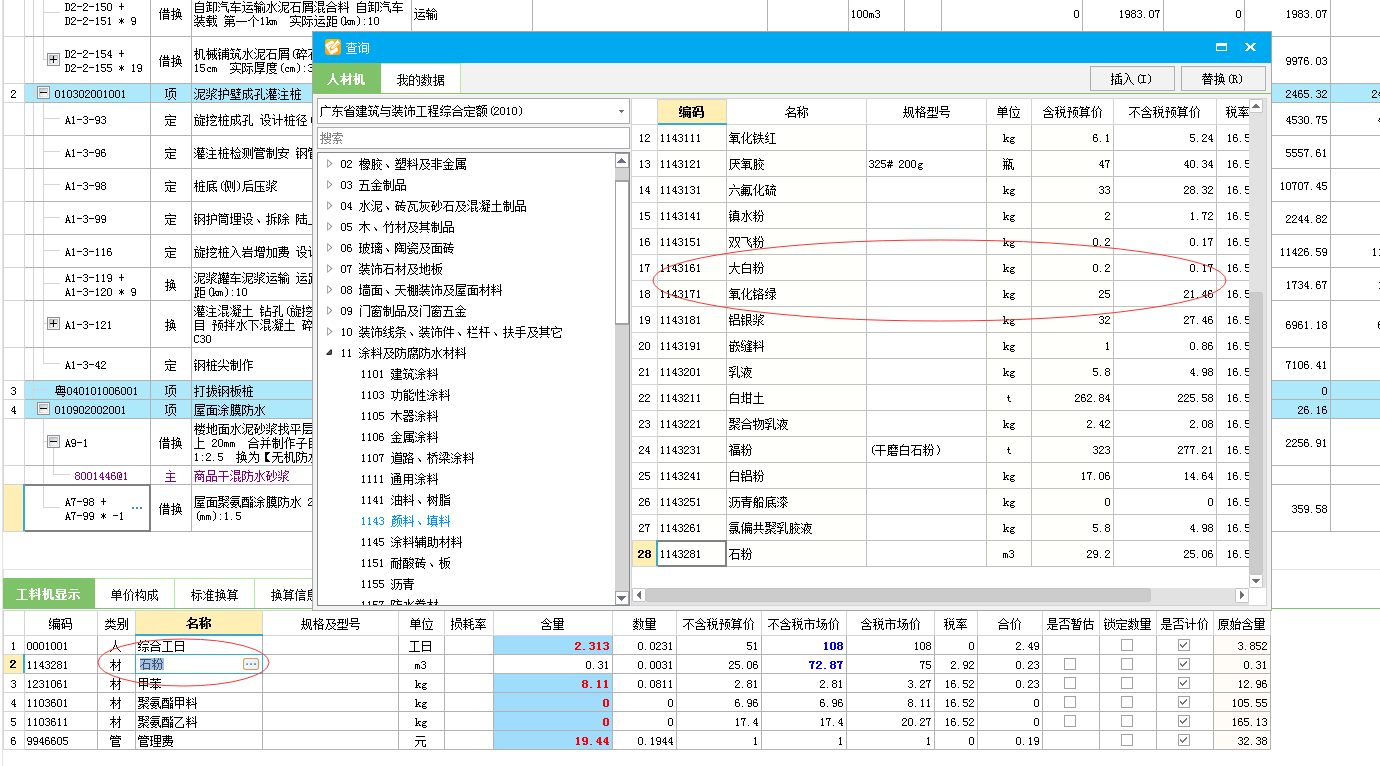Screen dimensions: 1380x766
Task: Click the material table scroll-up arrow
Action: click(x=1257, y=108)
